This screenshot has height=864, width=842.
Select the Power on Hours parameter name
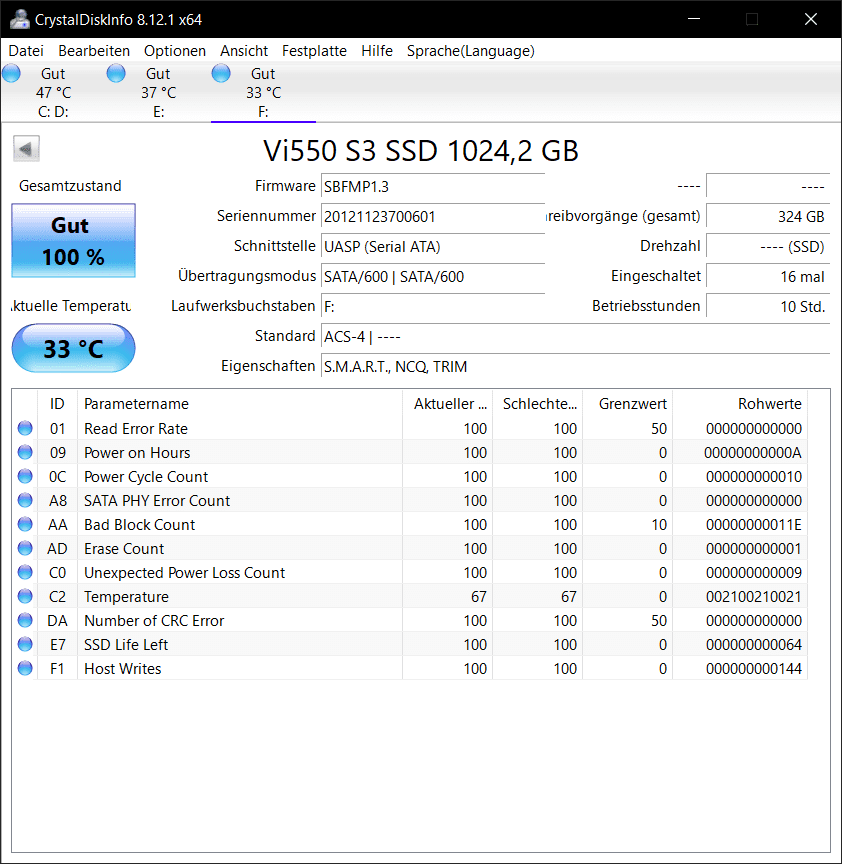pos(137,453)
